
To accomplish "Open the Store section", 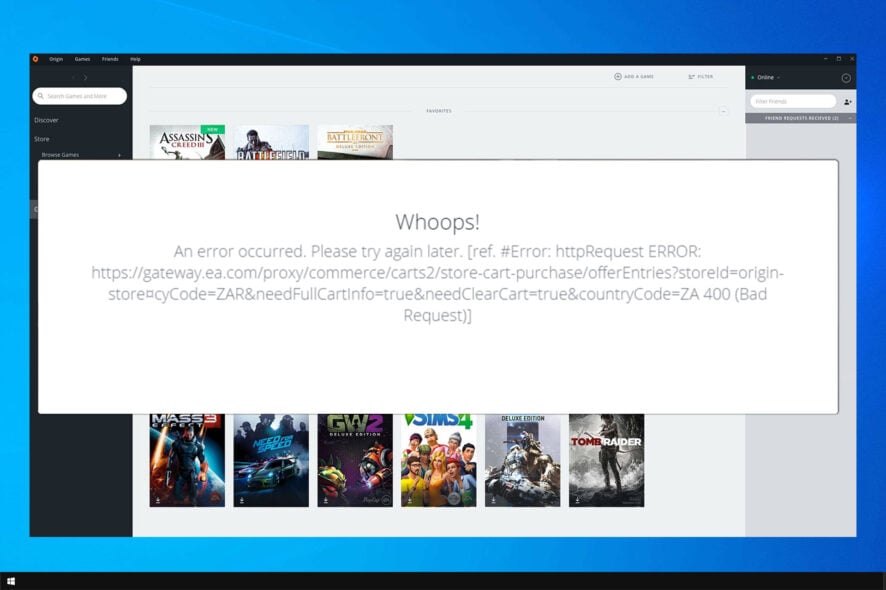I will pyautogui.click(x=42, y=139).
